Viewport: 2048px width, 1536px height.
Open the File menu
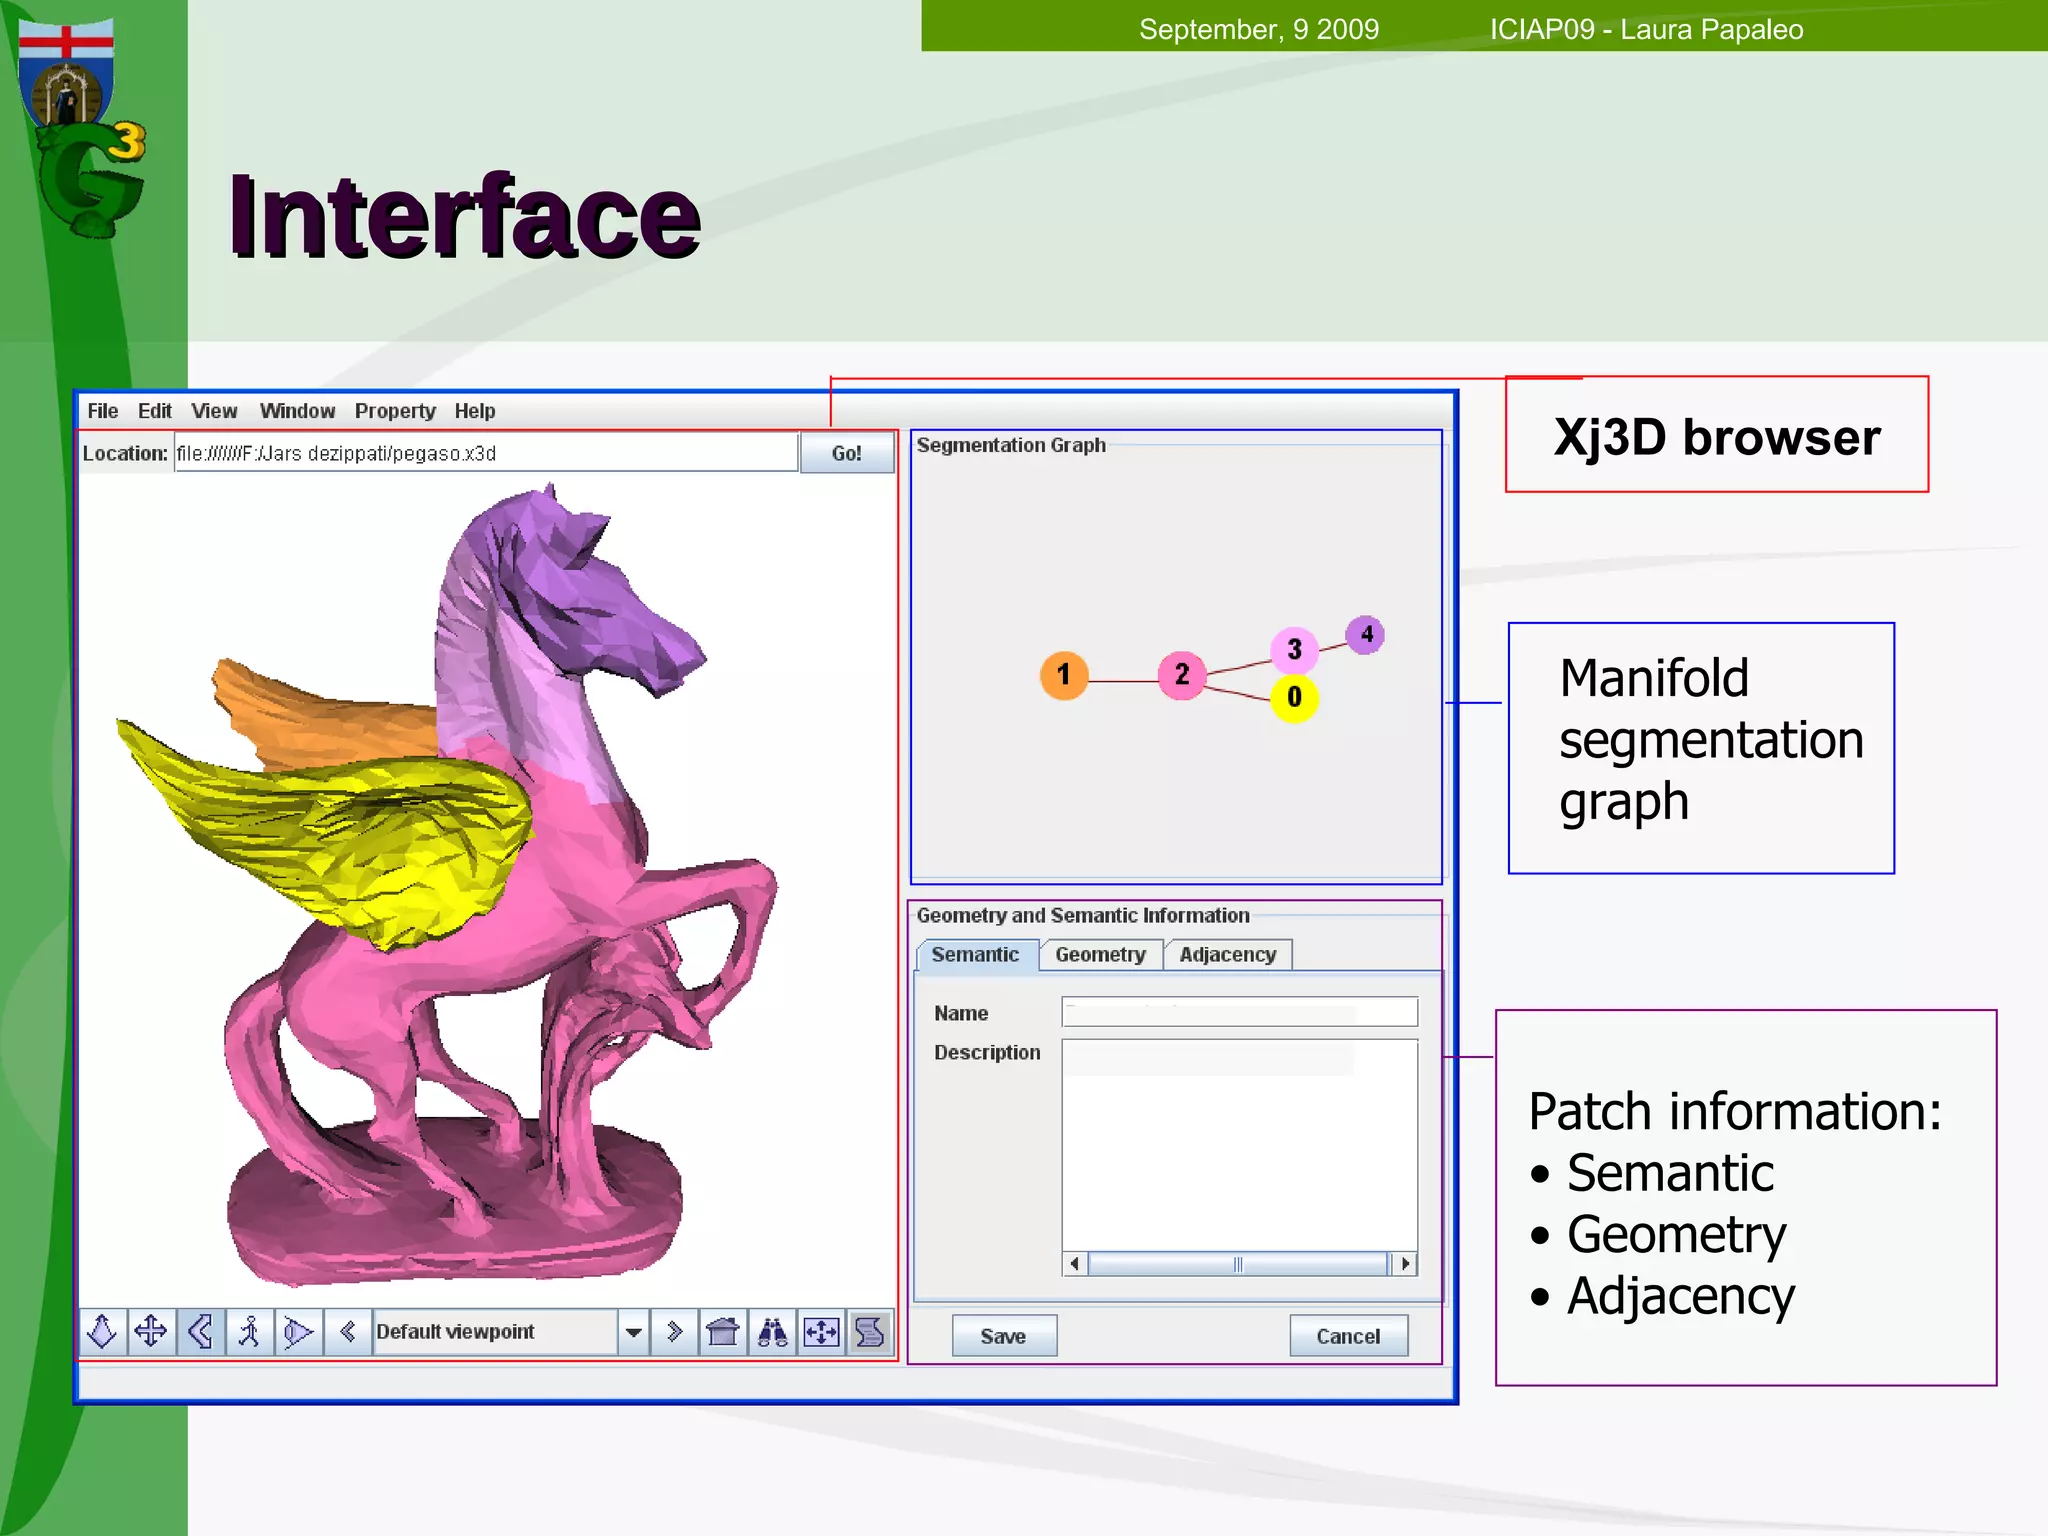point(102,411)
